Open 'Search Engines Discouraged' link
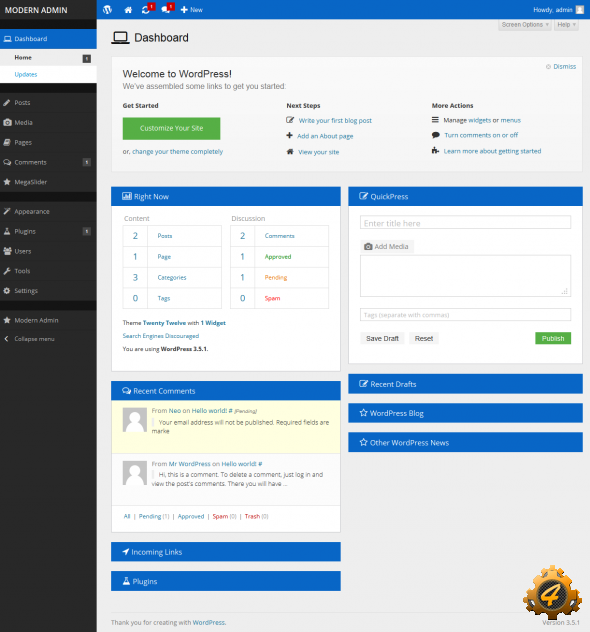This screenshot has width=590, height=632. click(160, 336)
